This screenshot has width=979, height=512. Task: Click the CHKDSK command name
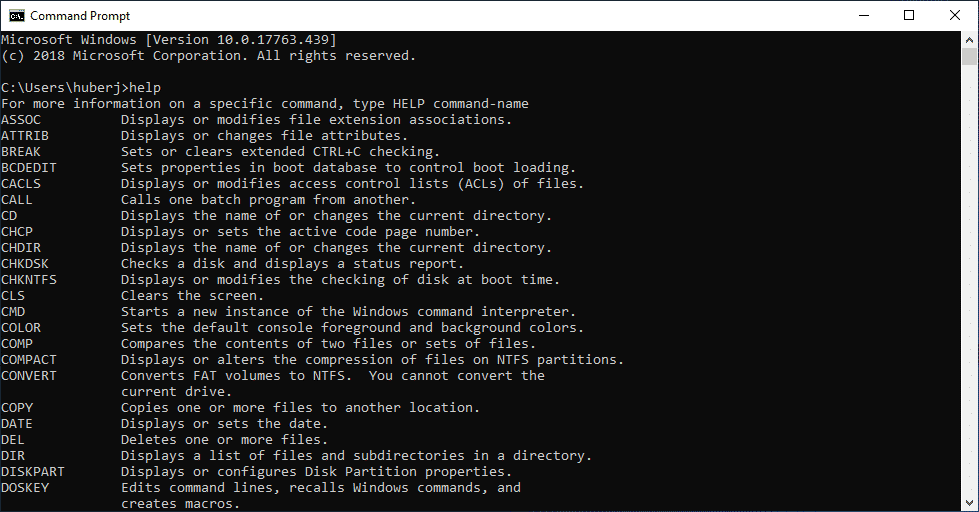pyautogui.click(x=24, y=263)
